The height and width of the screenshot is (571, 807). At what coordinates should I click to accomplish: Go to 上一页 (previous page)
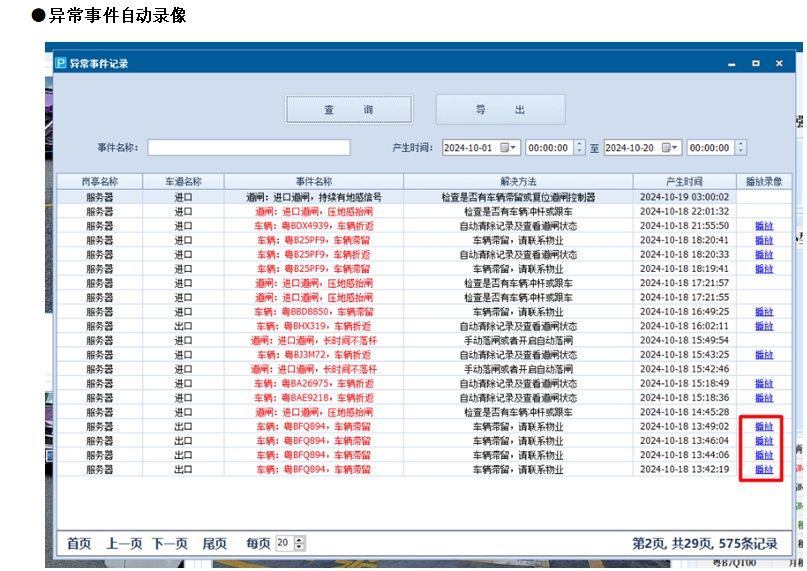pyautogui.click(x=125, y=544)
